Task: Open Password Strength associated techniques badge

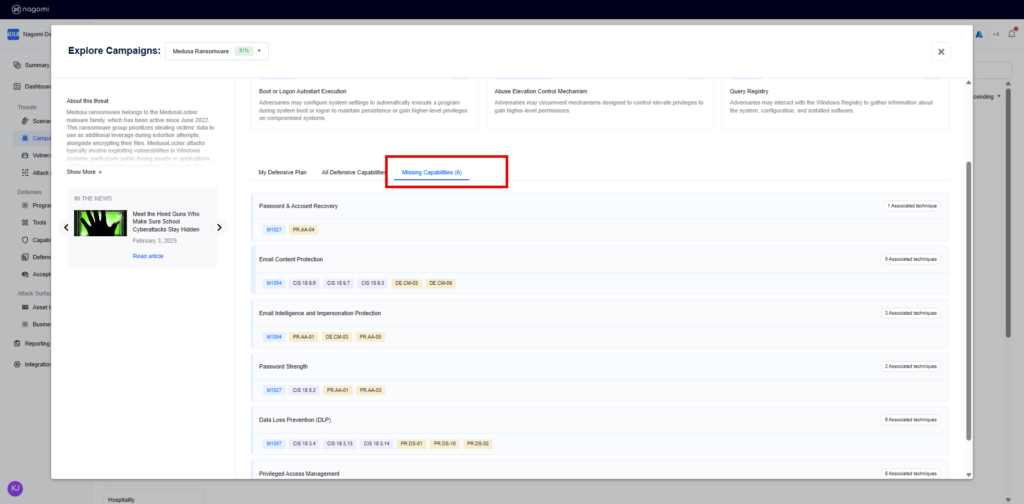Action: tap(910, 366)
